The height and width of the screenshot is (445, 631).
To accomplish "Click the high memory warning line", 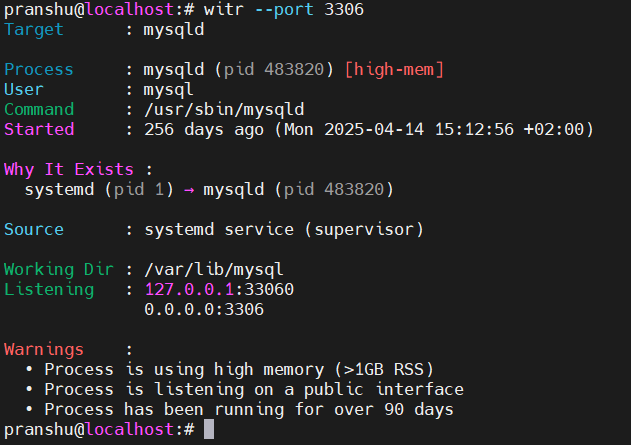I will point(238,369).
